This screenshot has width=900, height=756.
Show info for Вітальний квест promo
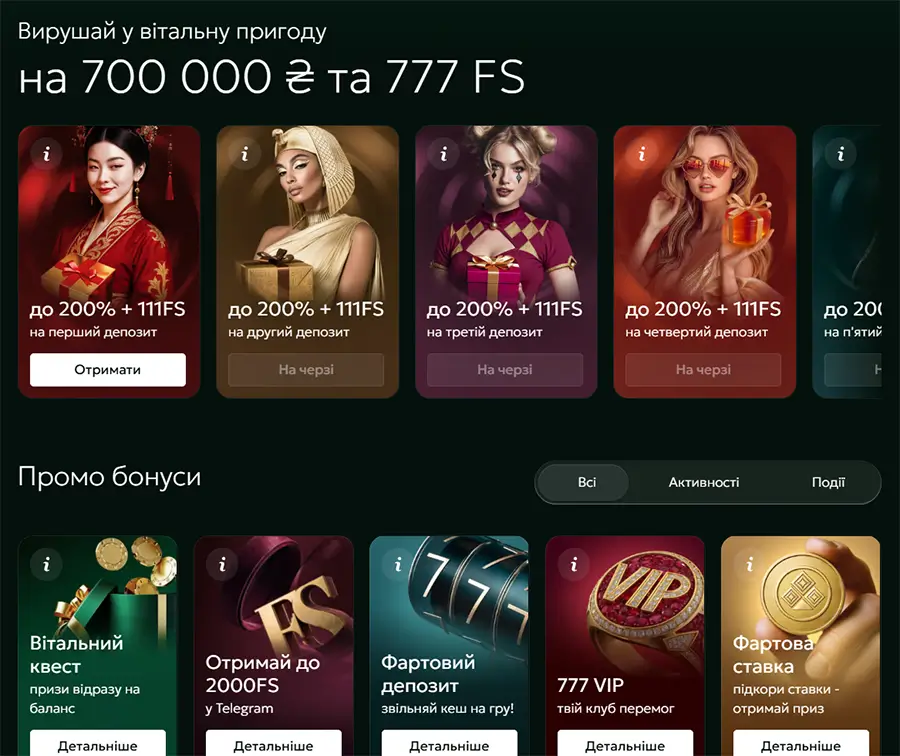pos(46,565)
